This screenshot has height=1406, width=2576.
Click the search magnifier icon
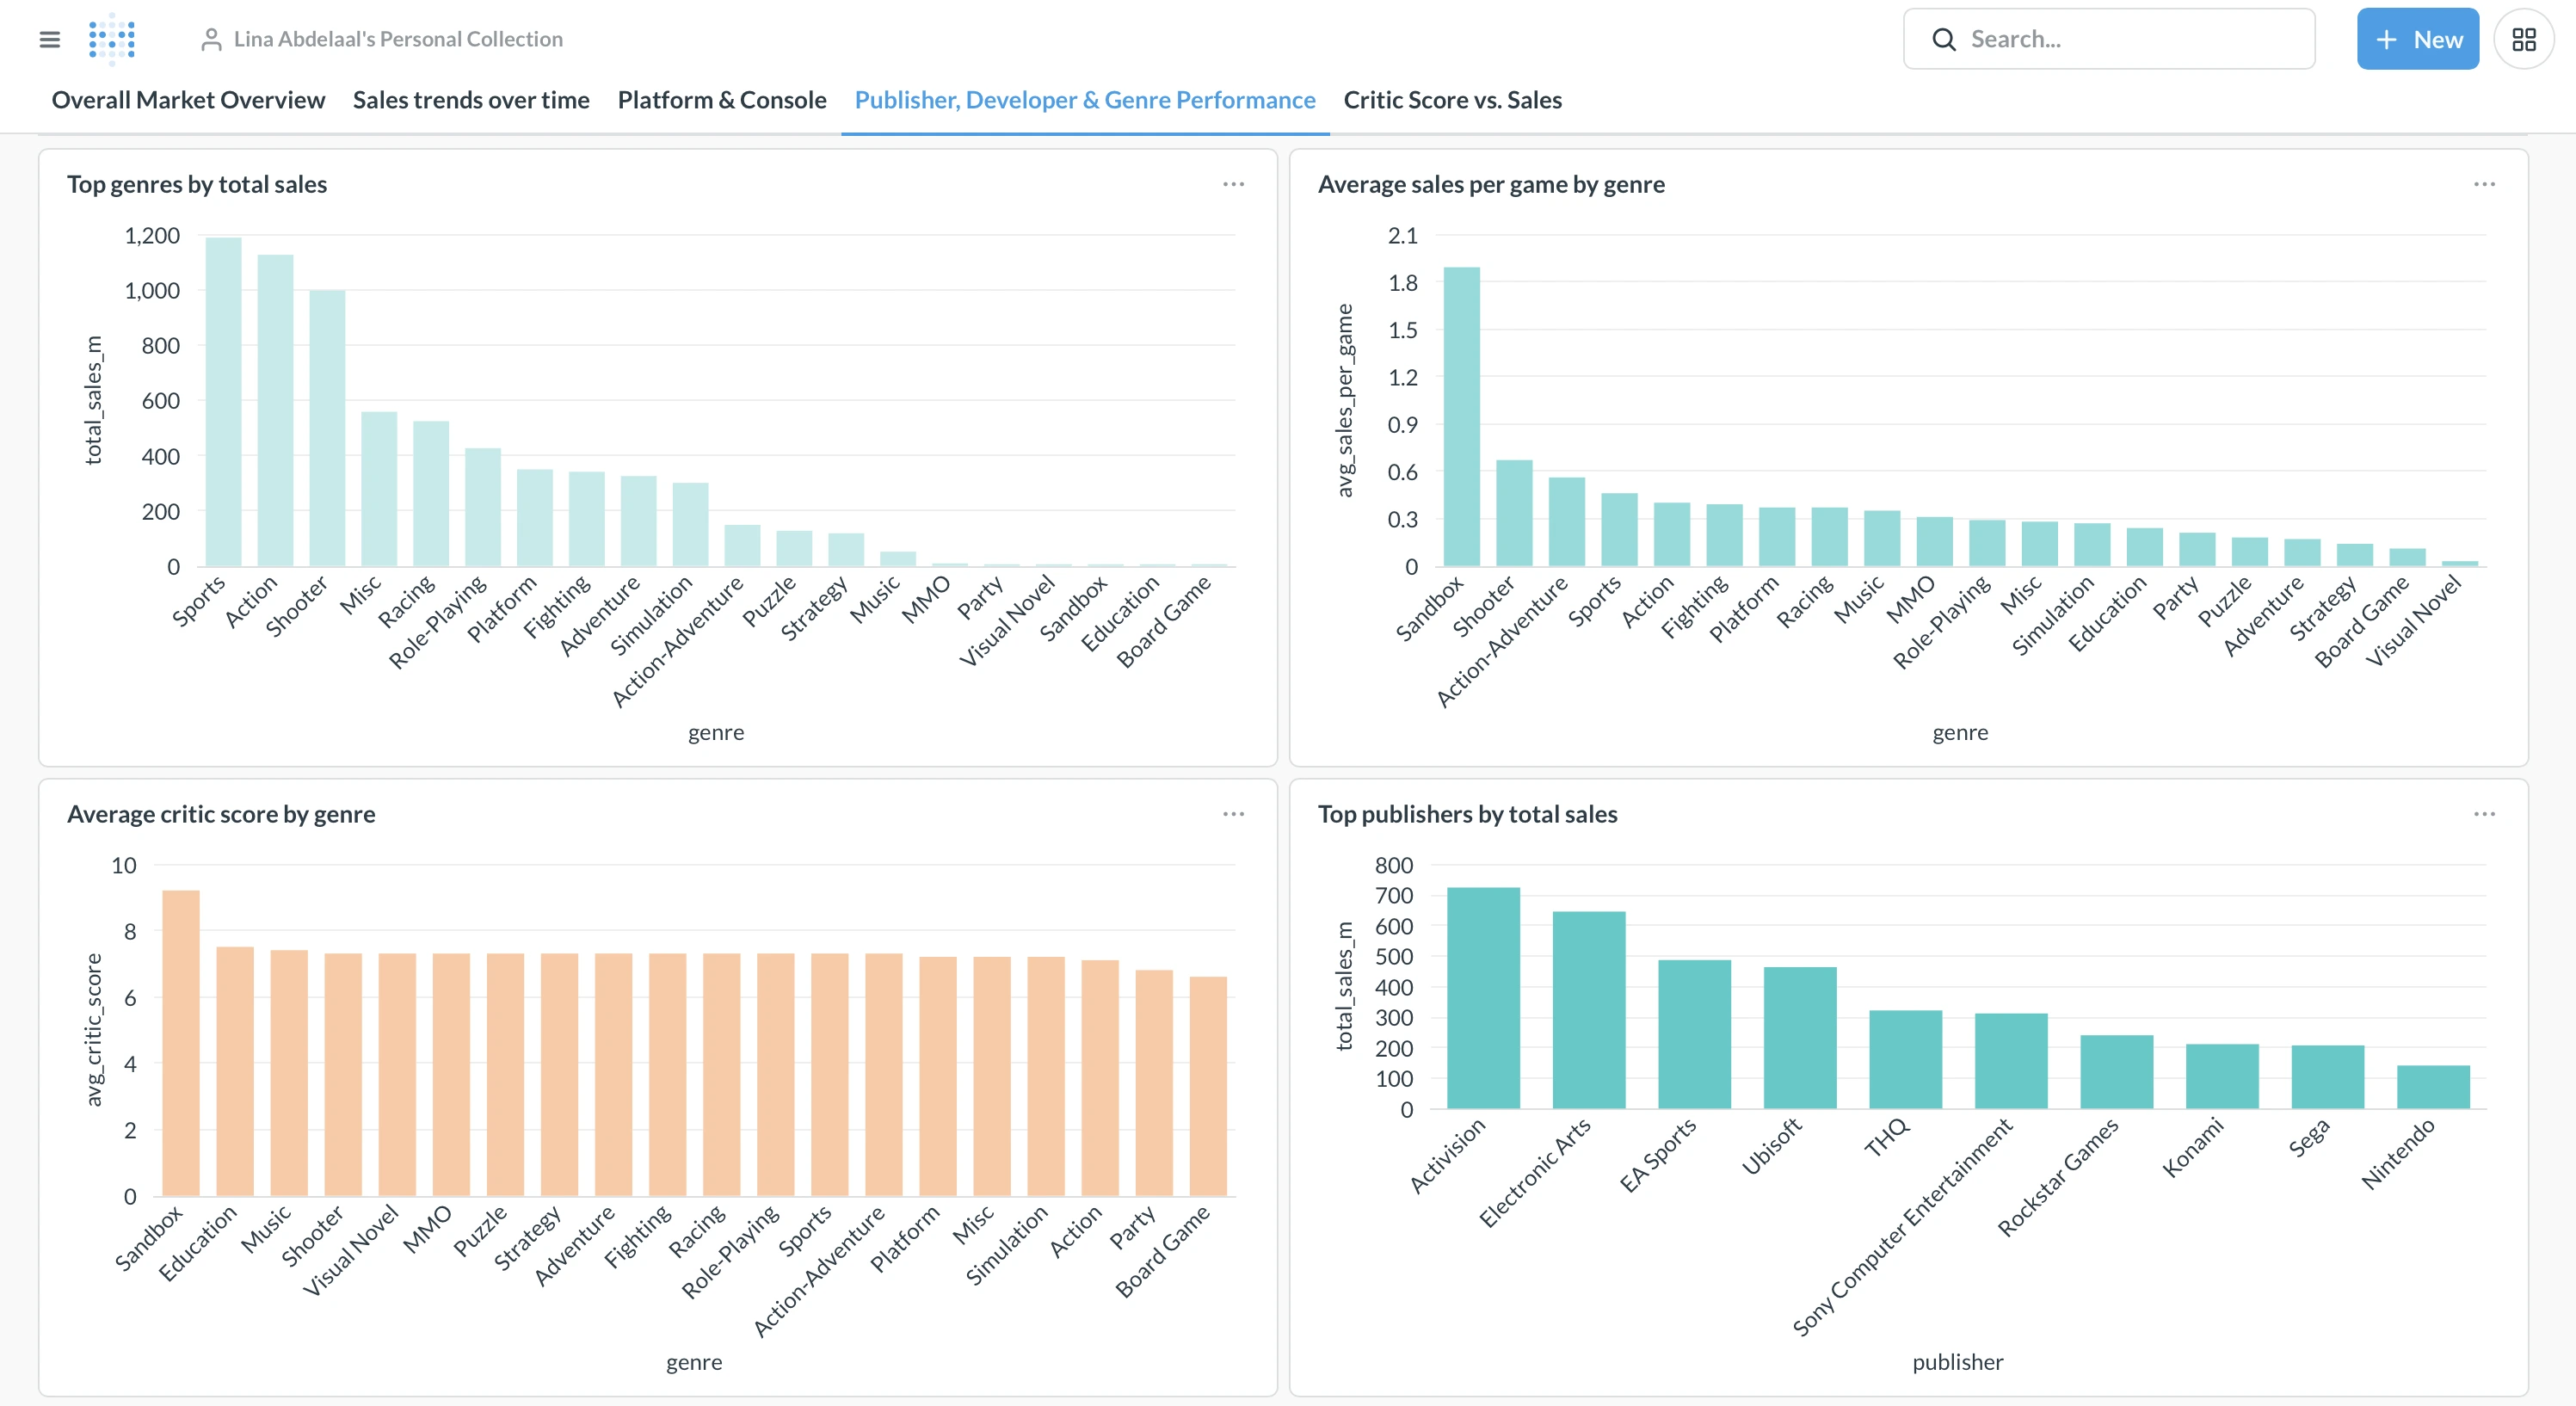[1943, 39]
